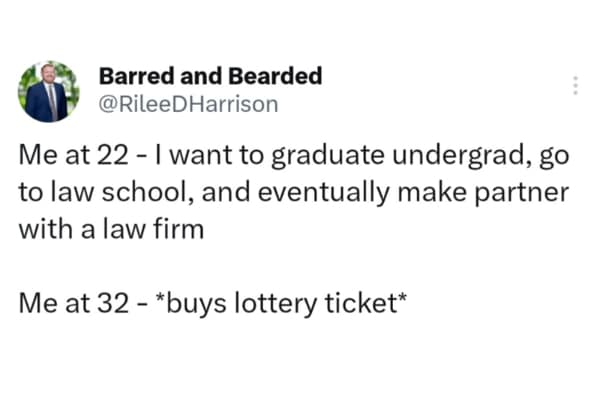
Task: Click the word "Barred" in the name
Action: pos(135,76)
